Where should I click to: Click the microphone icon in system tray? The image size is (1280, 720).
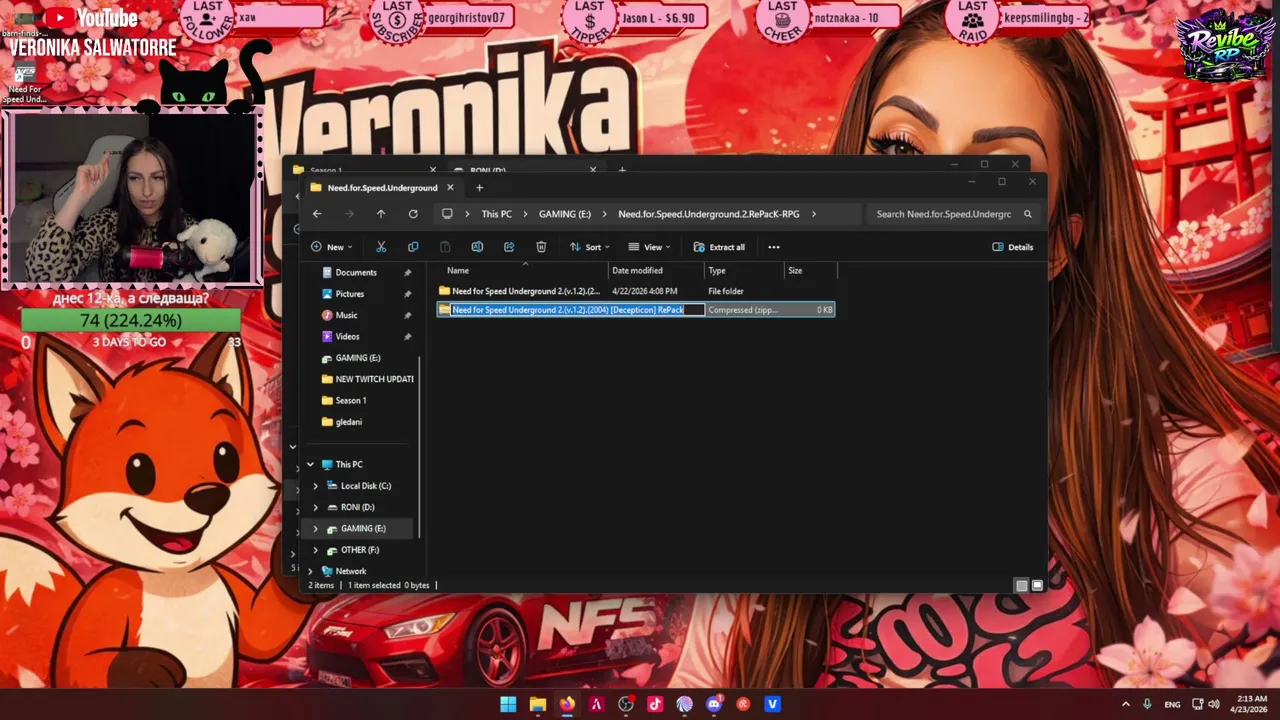coord(1147,704)
